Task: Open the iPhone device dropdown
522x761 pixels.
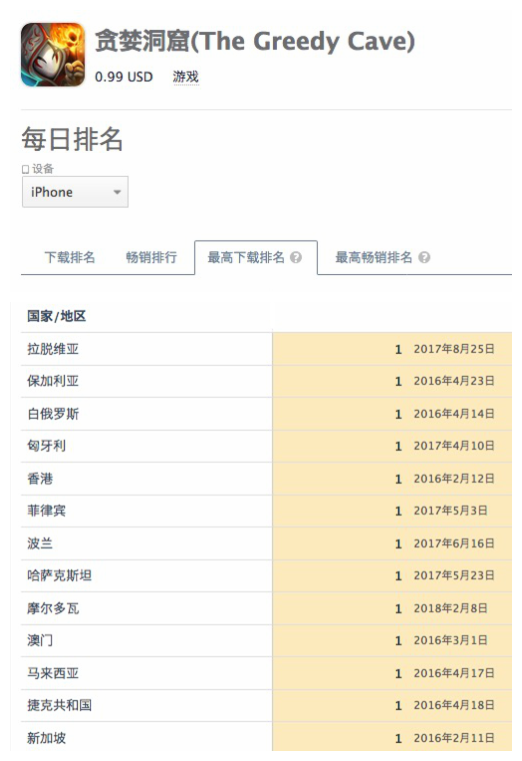Action: (75, 192)
